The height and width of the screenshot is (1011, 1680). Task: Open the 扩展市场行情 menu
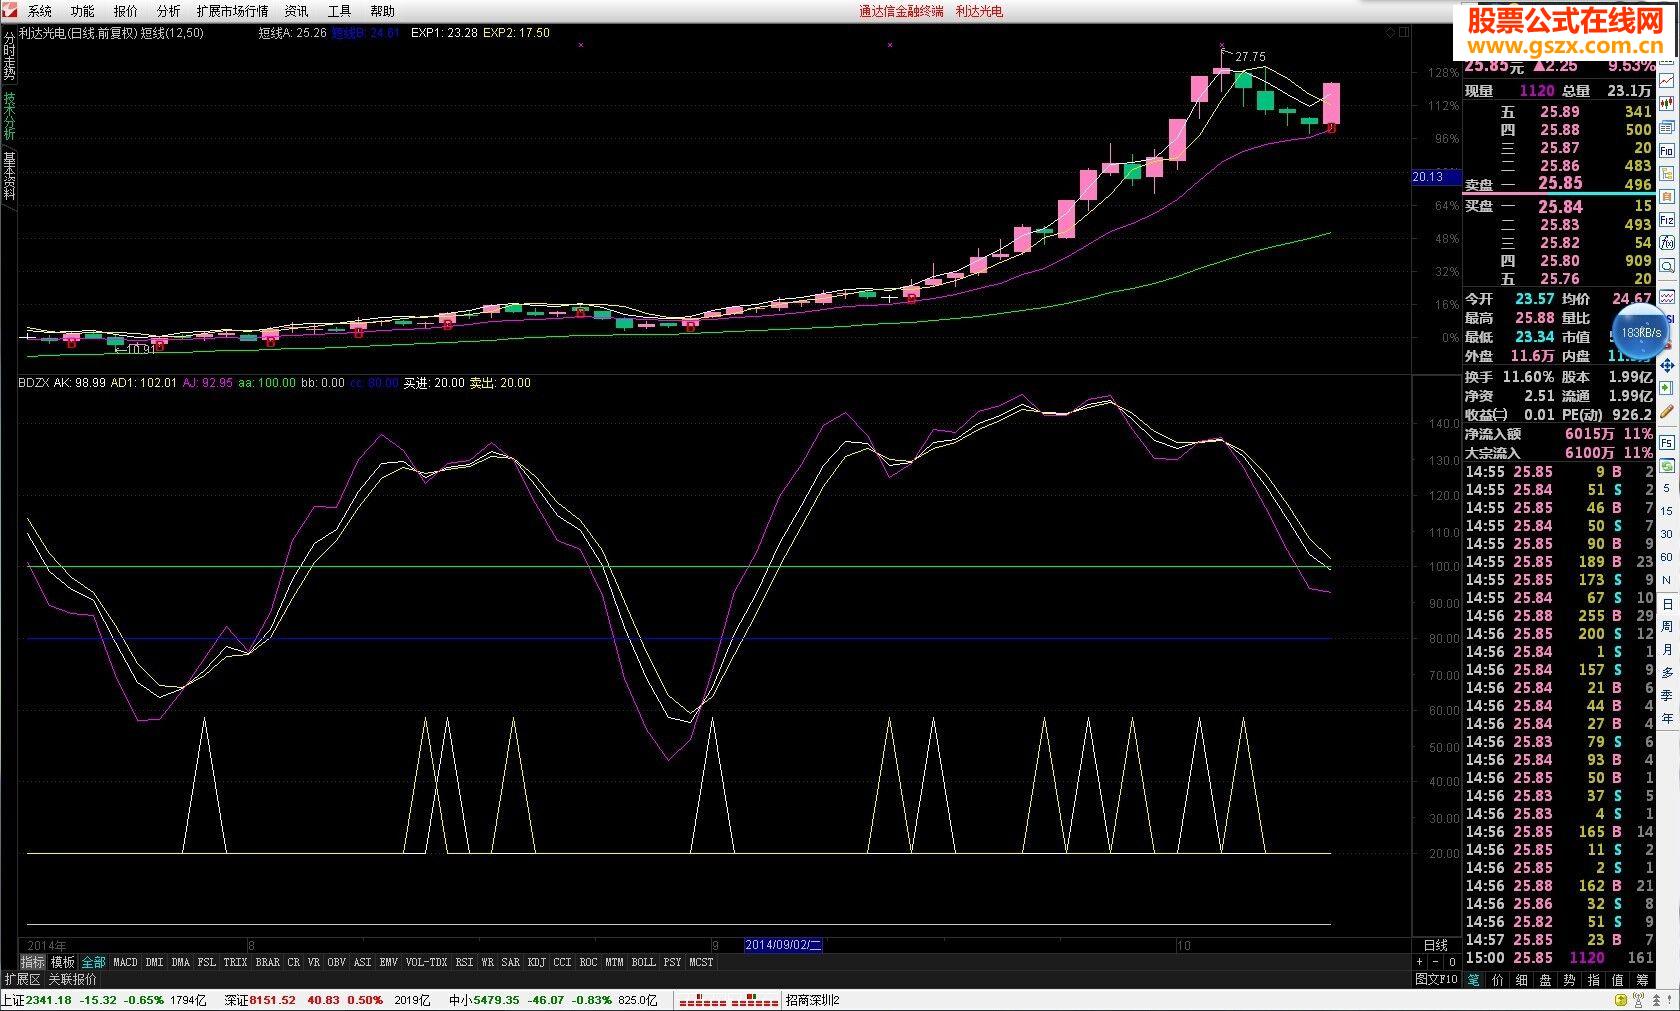[x=233, y=11]
